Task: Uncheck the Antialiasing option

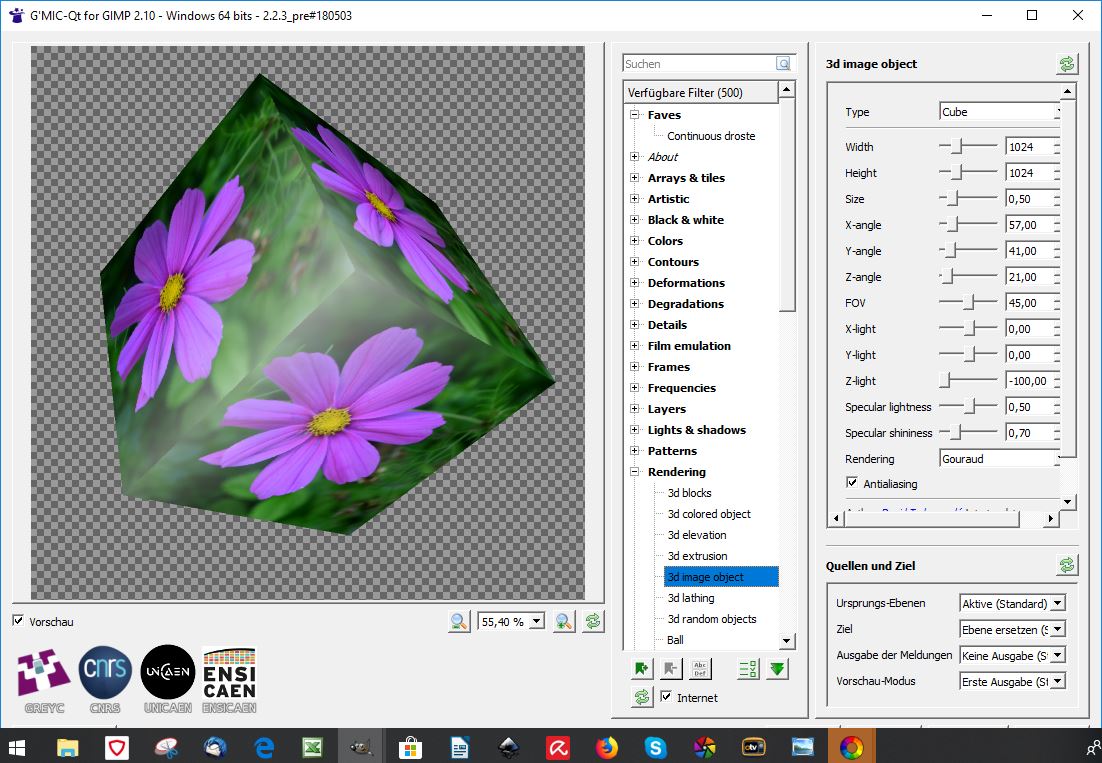Action: point(852,483)
